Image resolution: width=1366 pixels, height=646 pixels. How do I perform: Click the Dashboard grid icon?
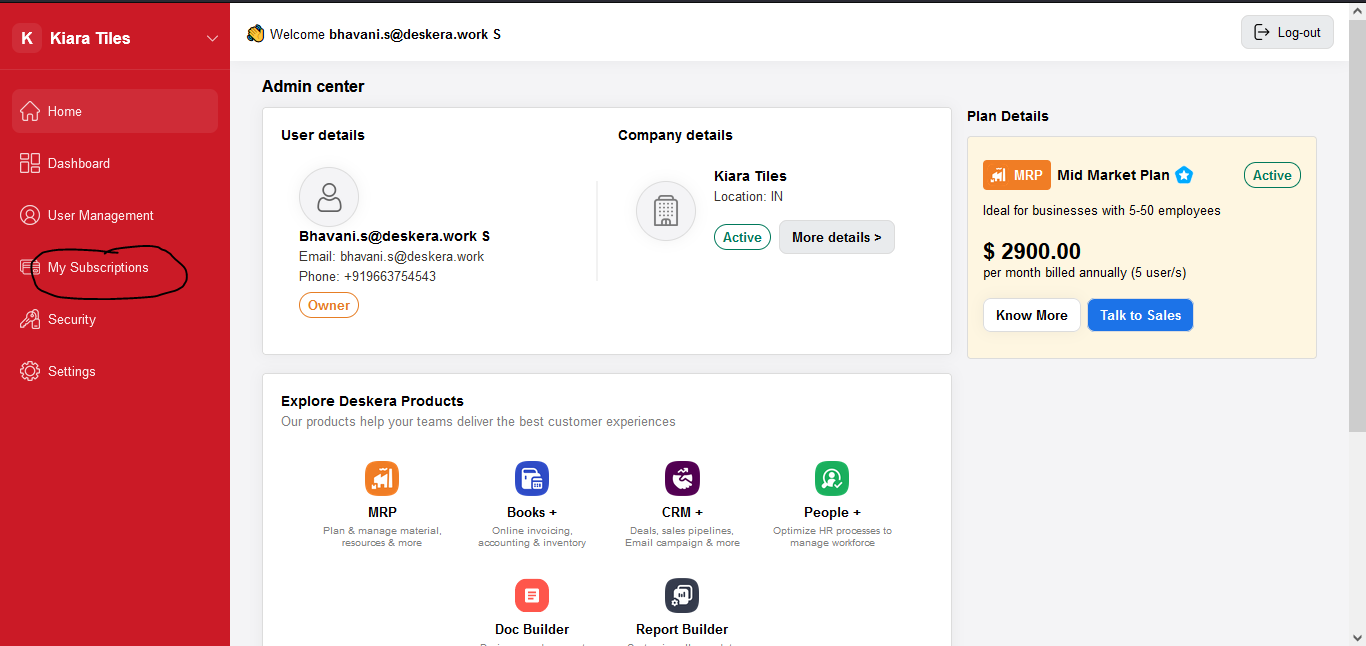coord(30,163)
